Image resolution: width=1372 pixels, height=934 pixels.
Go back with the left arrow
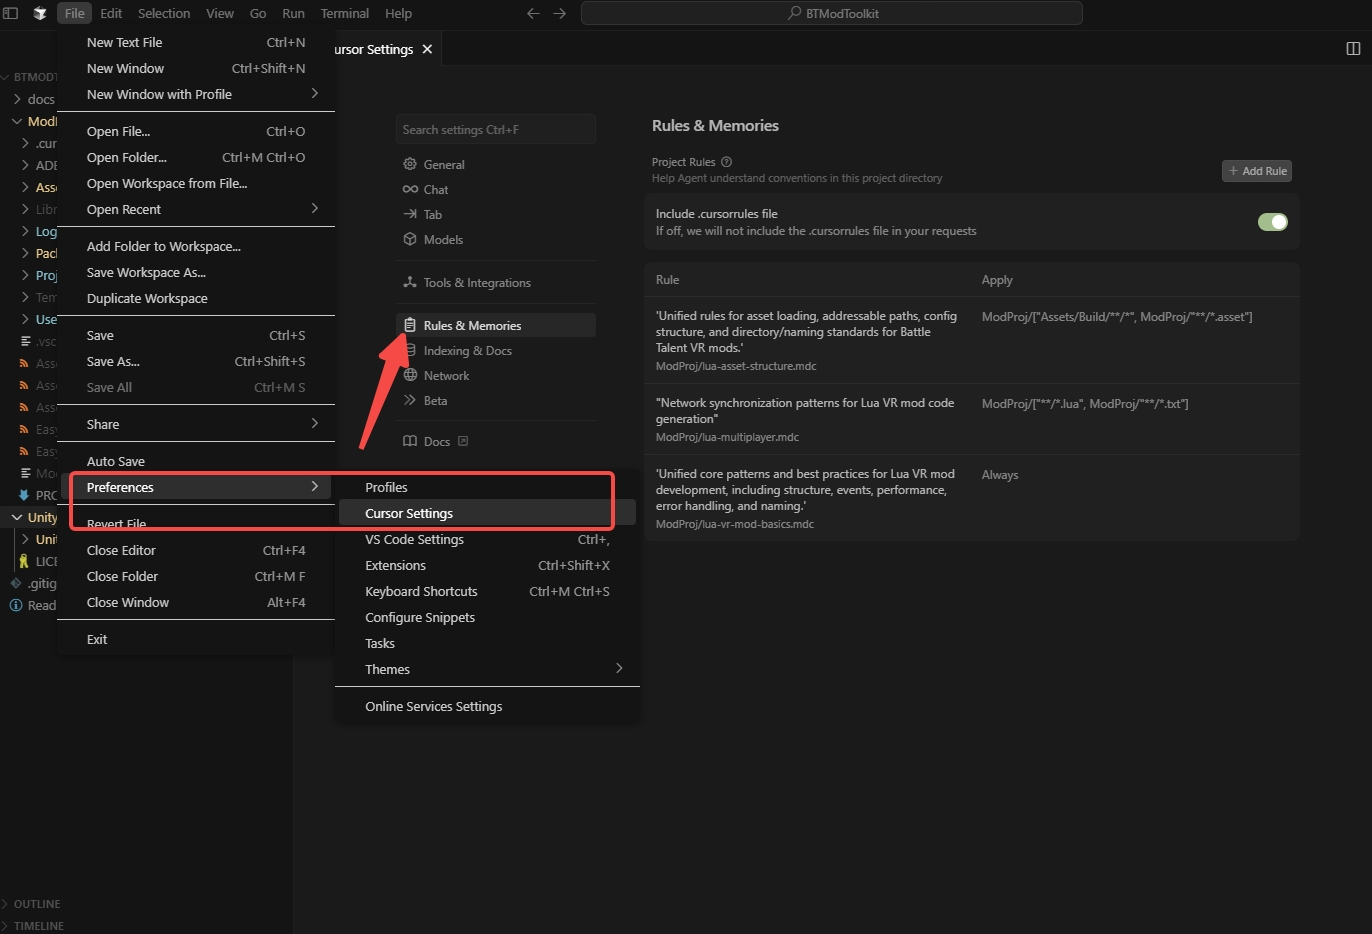[x=533, y=13]
